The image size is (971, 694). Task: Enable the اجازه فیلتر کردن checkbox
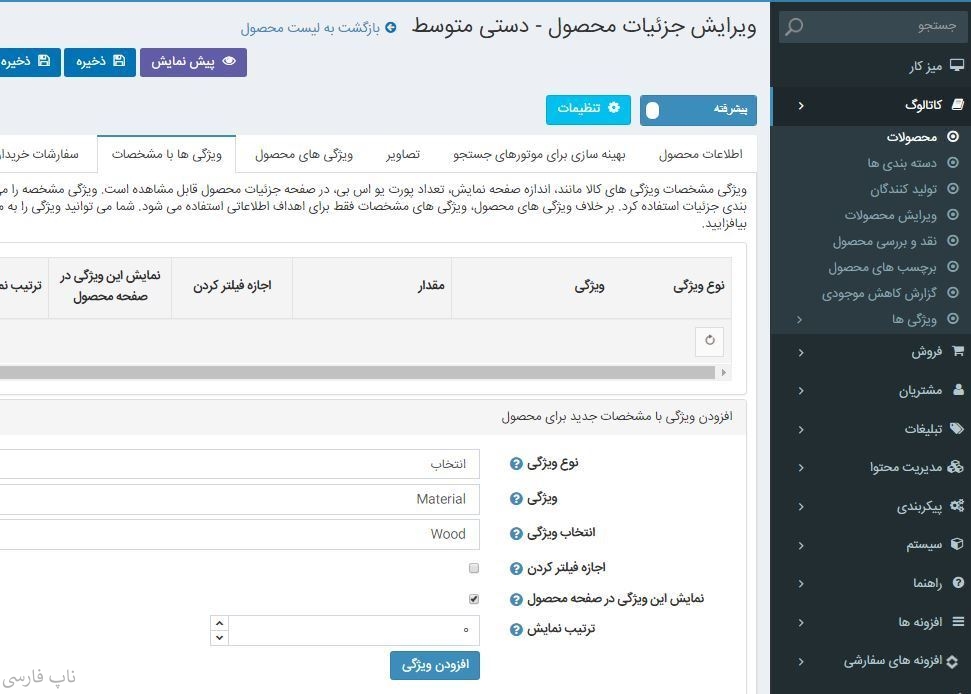pos(474,568)
